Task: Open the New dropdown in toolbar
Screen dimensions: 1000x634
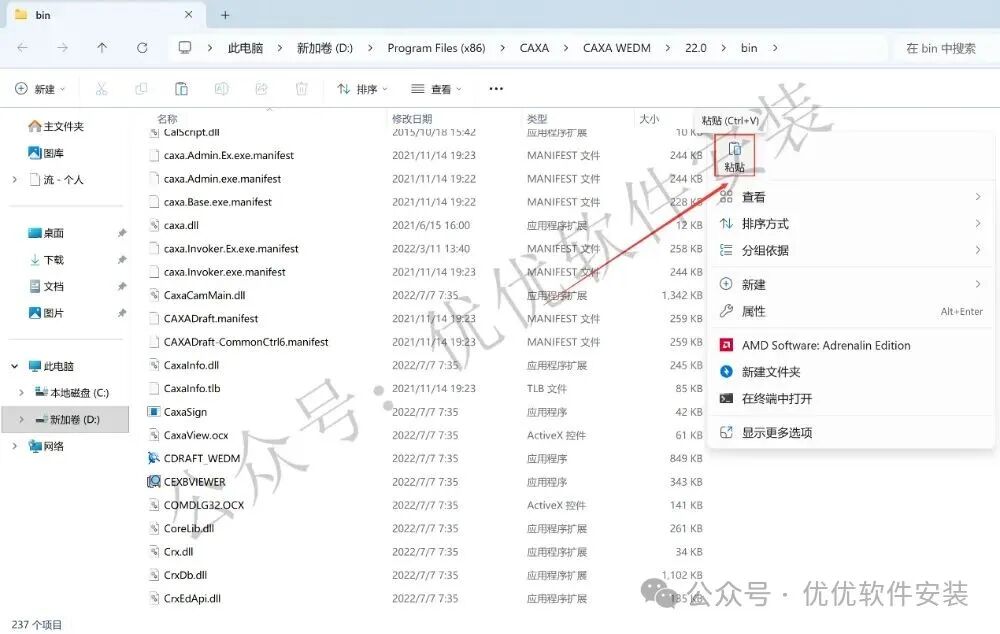Action: click(40, 89)
